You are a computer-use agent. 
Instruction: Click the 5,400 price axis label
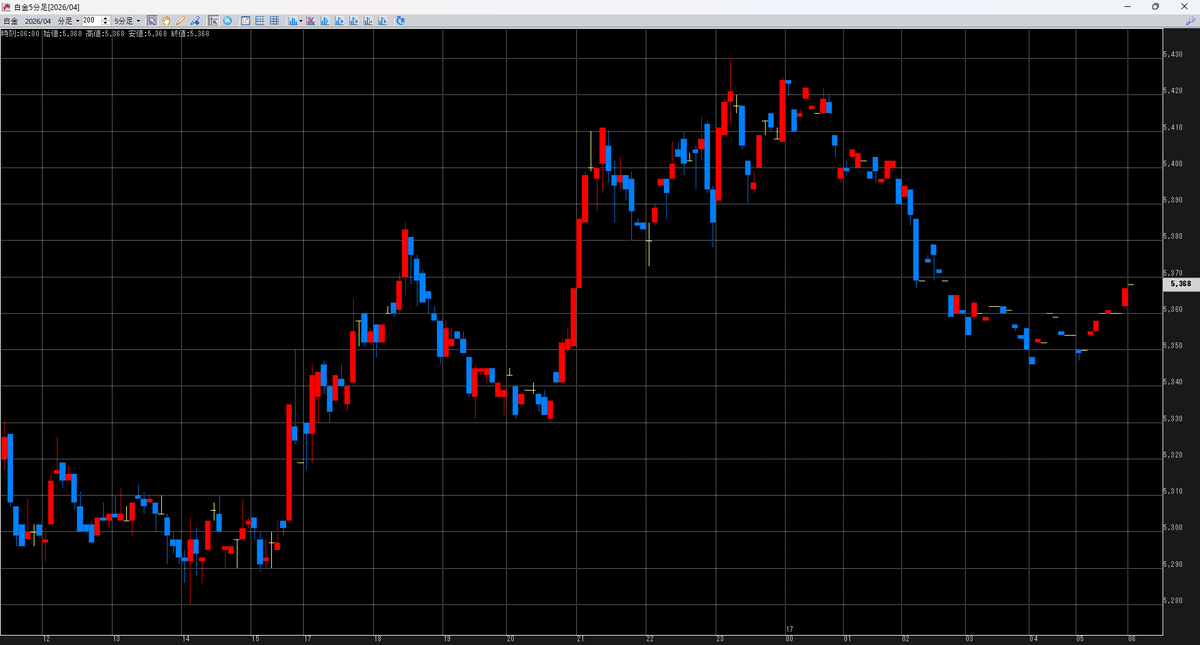[1174, 164]
